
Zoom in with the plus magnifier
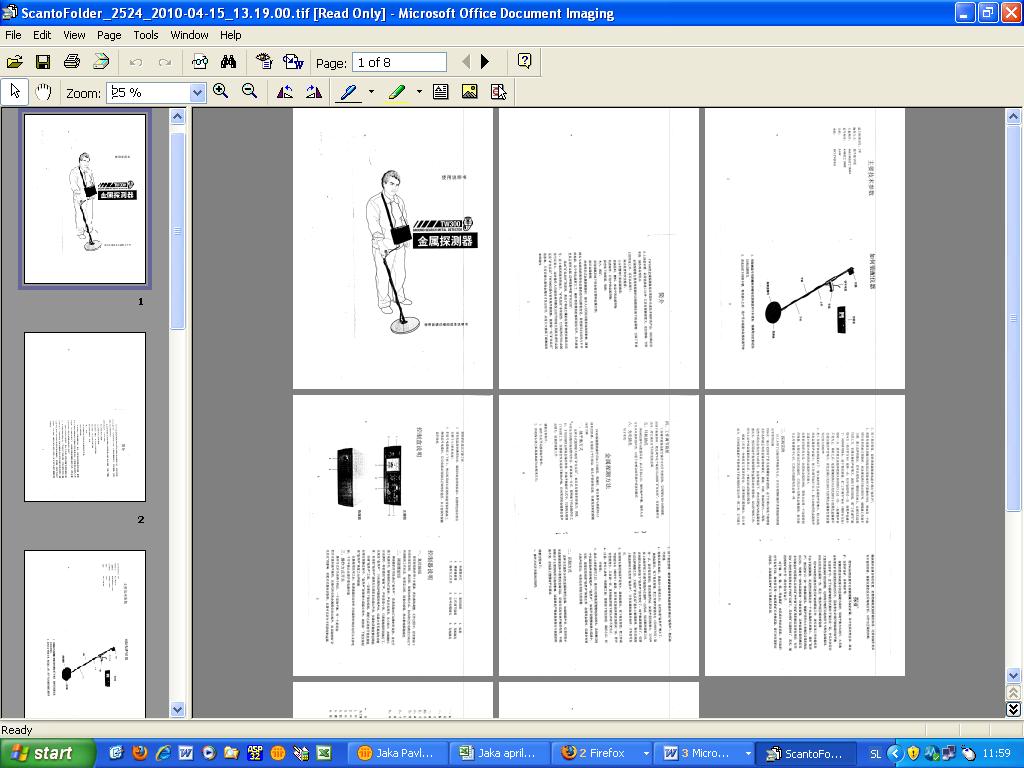point(221,91)
